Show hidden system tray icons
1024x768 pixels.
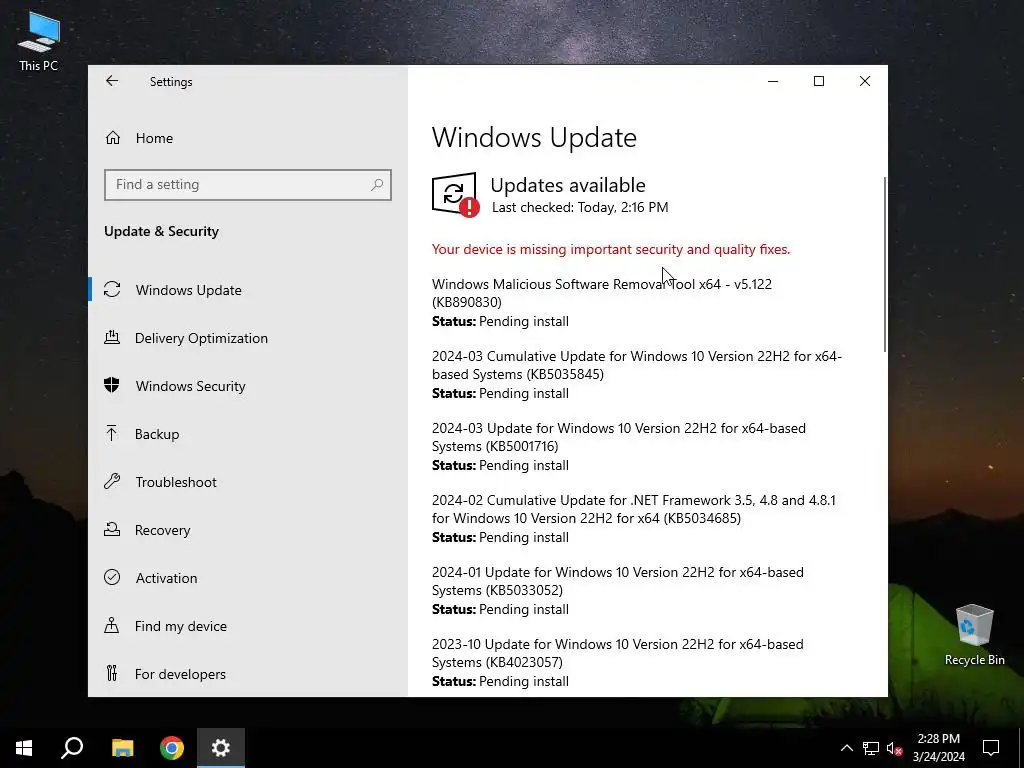tap(846, 748)
